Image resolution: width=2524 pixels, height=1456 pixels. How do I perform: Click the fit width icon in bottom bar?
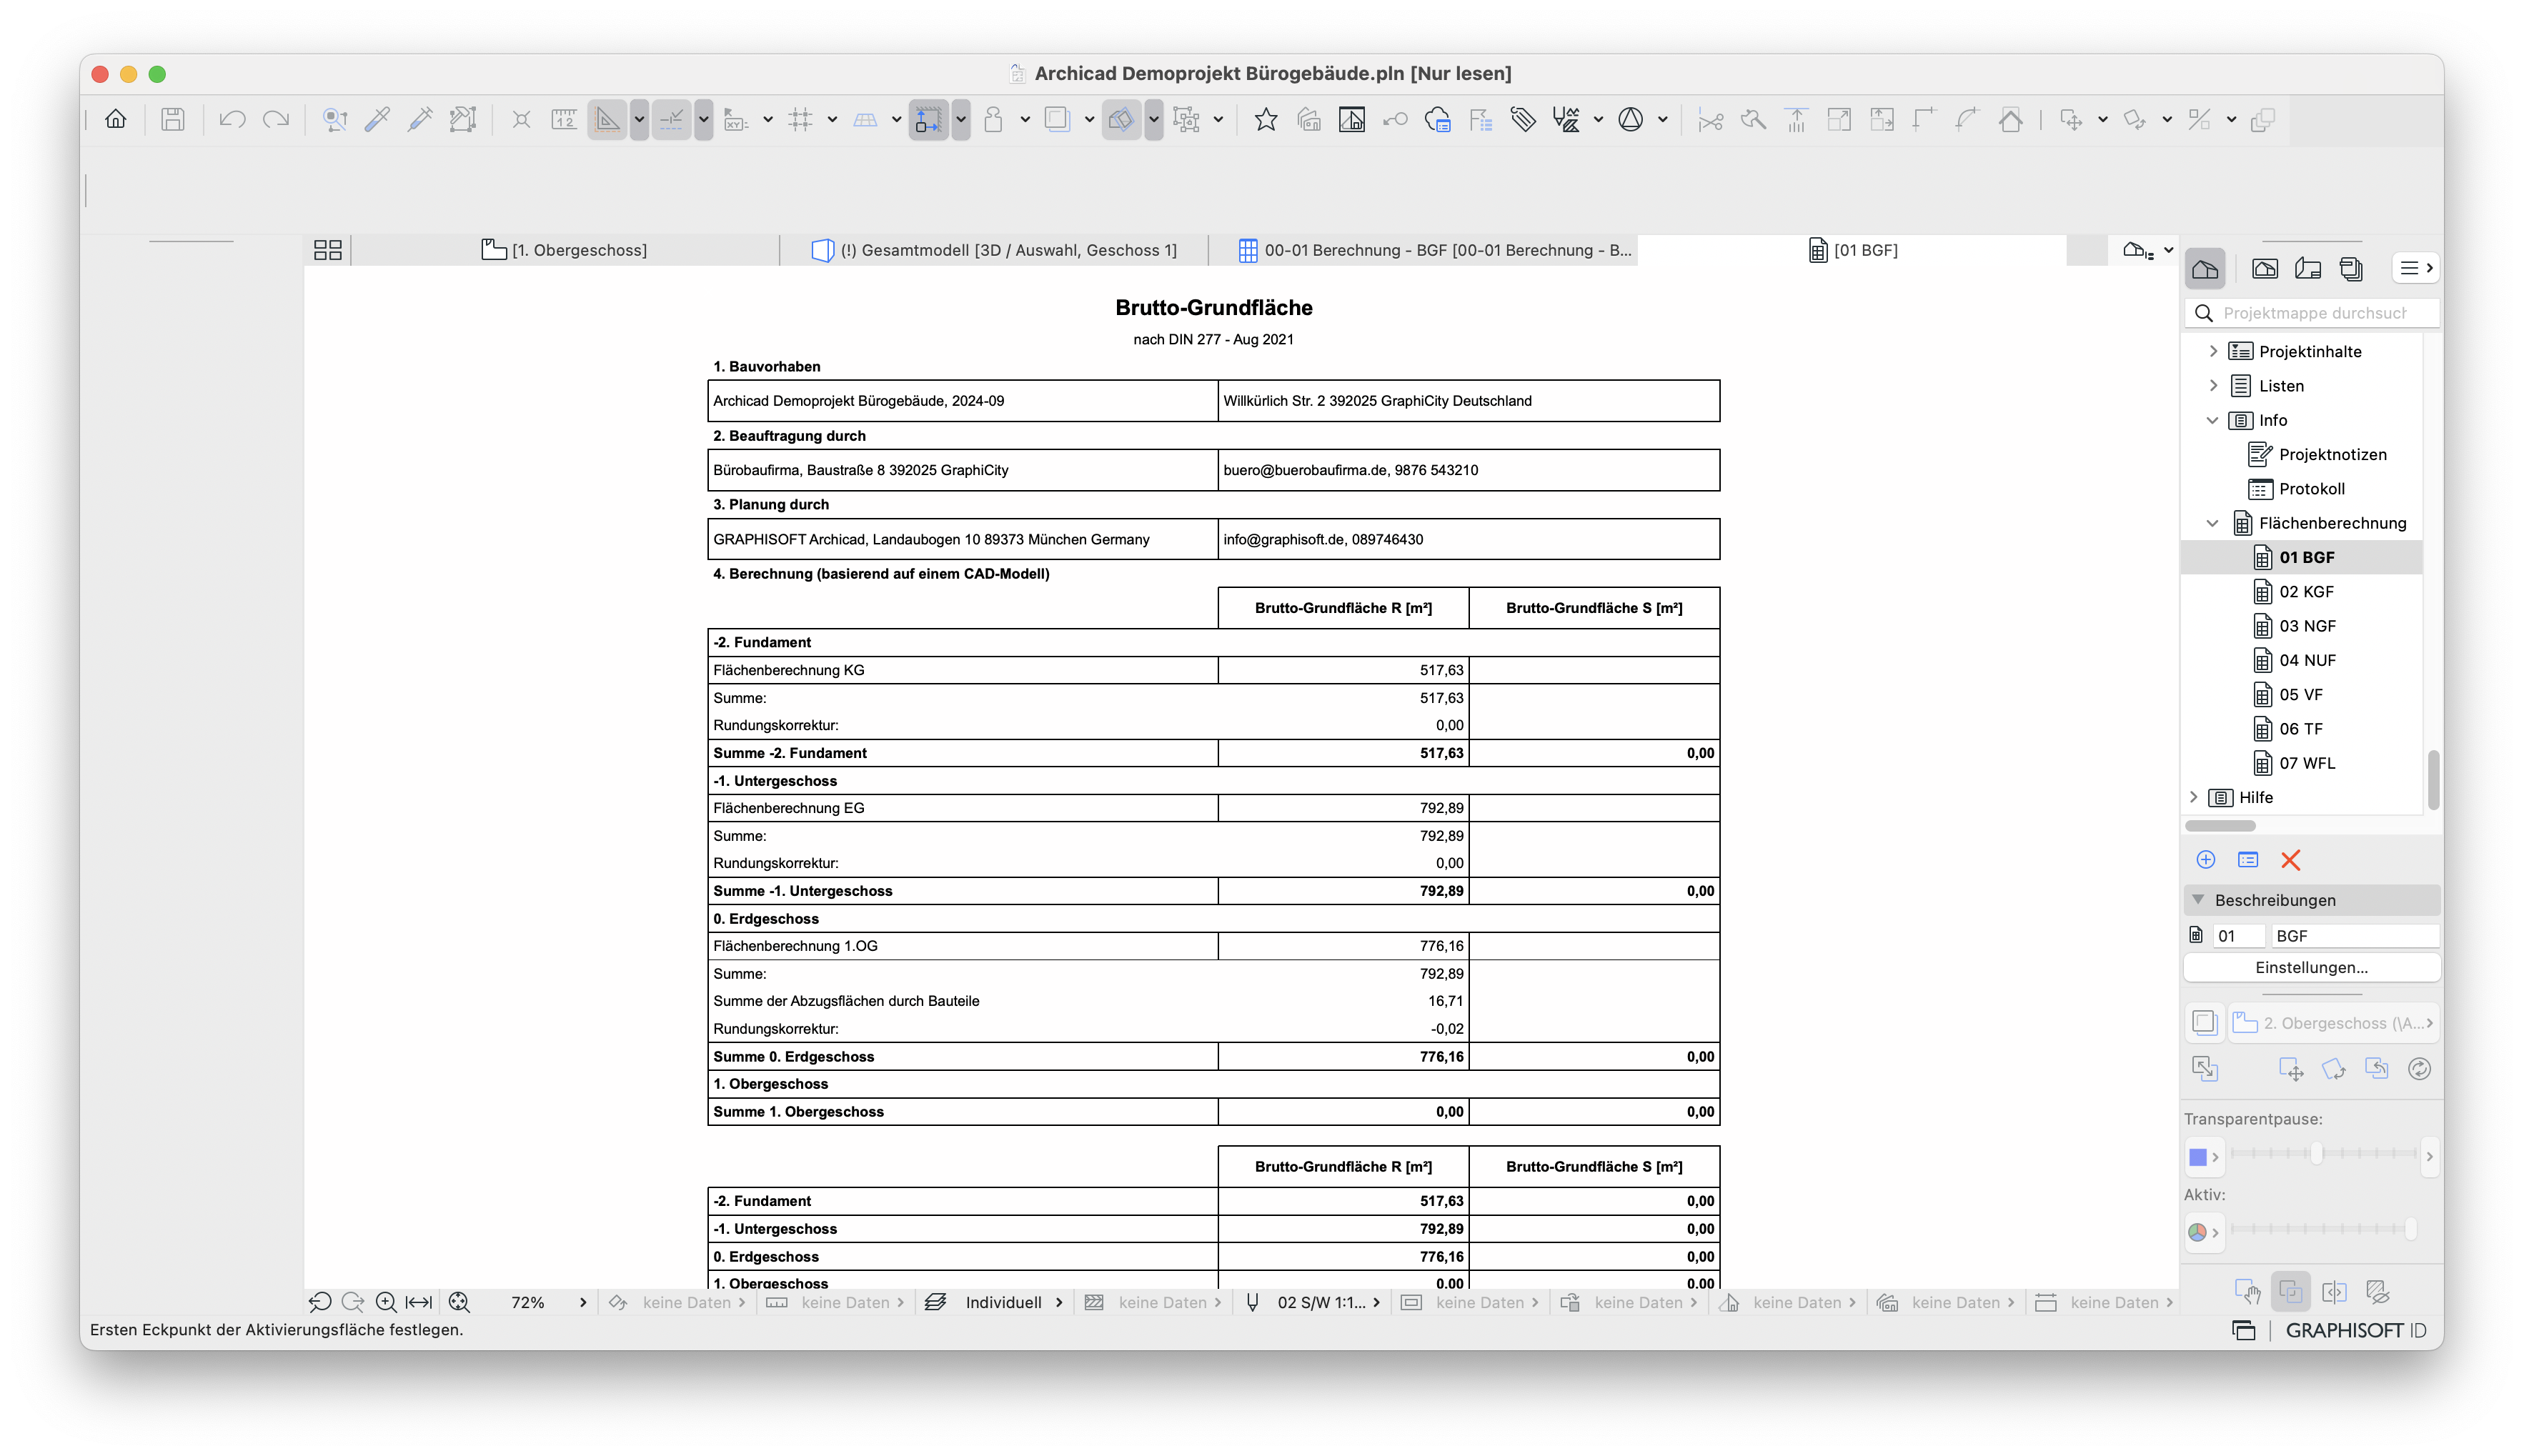pos(419,1302)
